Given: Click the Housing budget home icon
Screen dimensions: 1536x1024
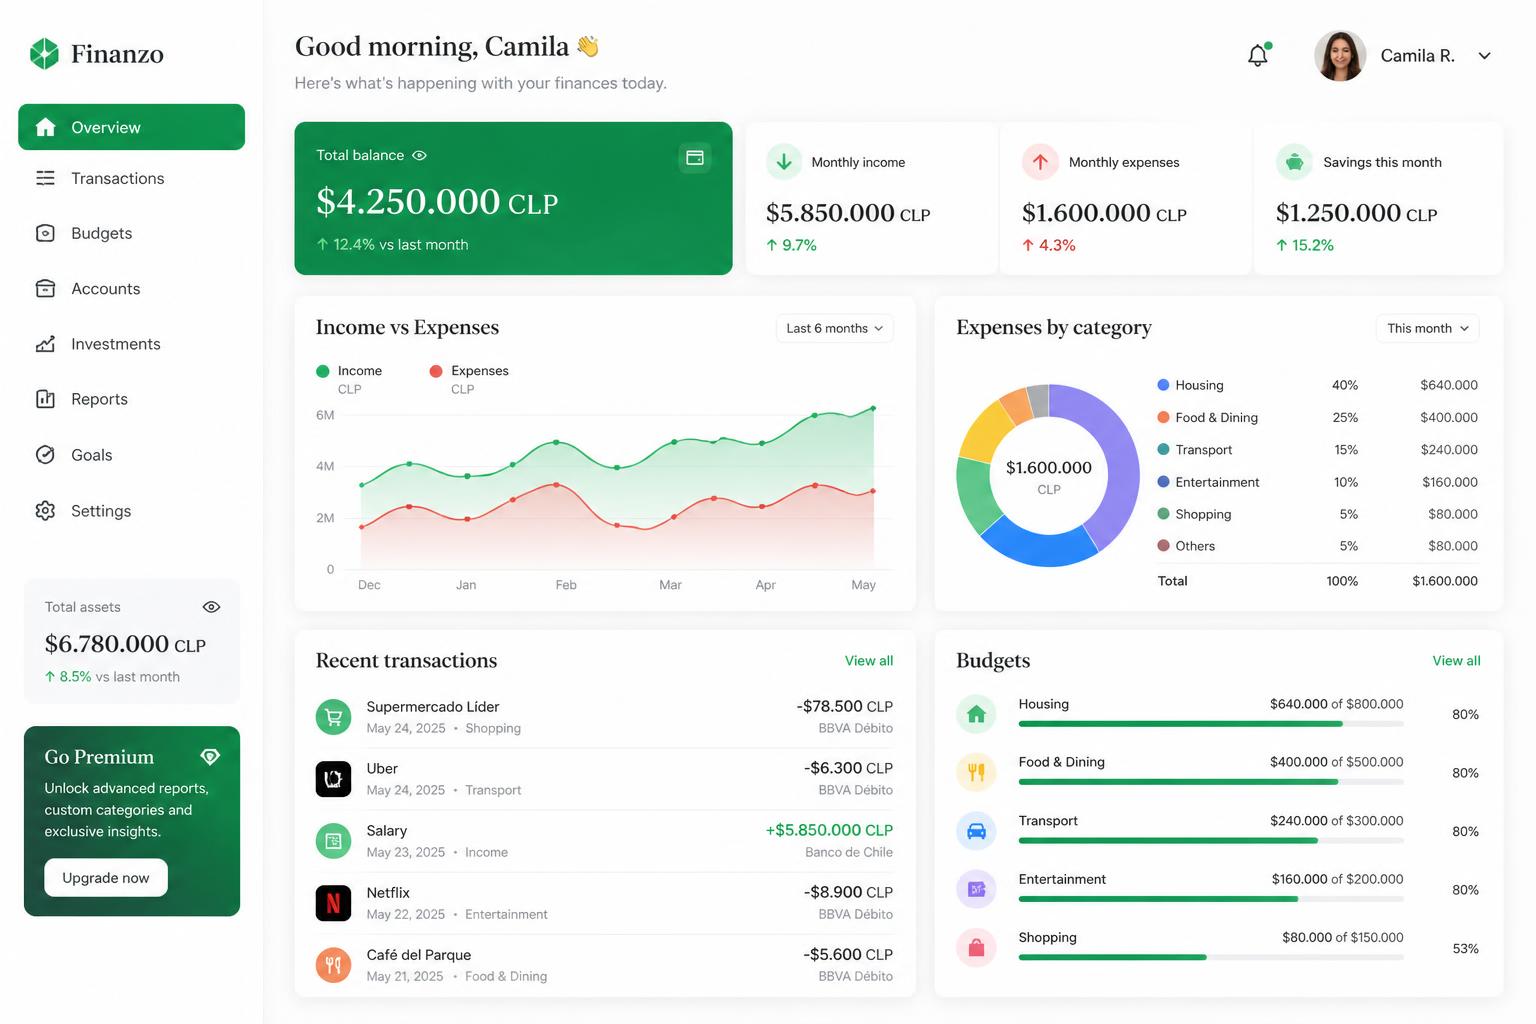Looking at the screenshot, I should pos(976,714).
